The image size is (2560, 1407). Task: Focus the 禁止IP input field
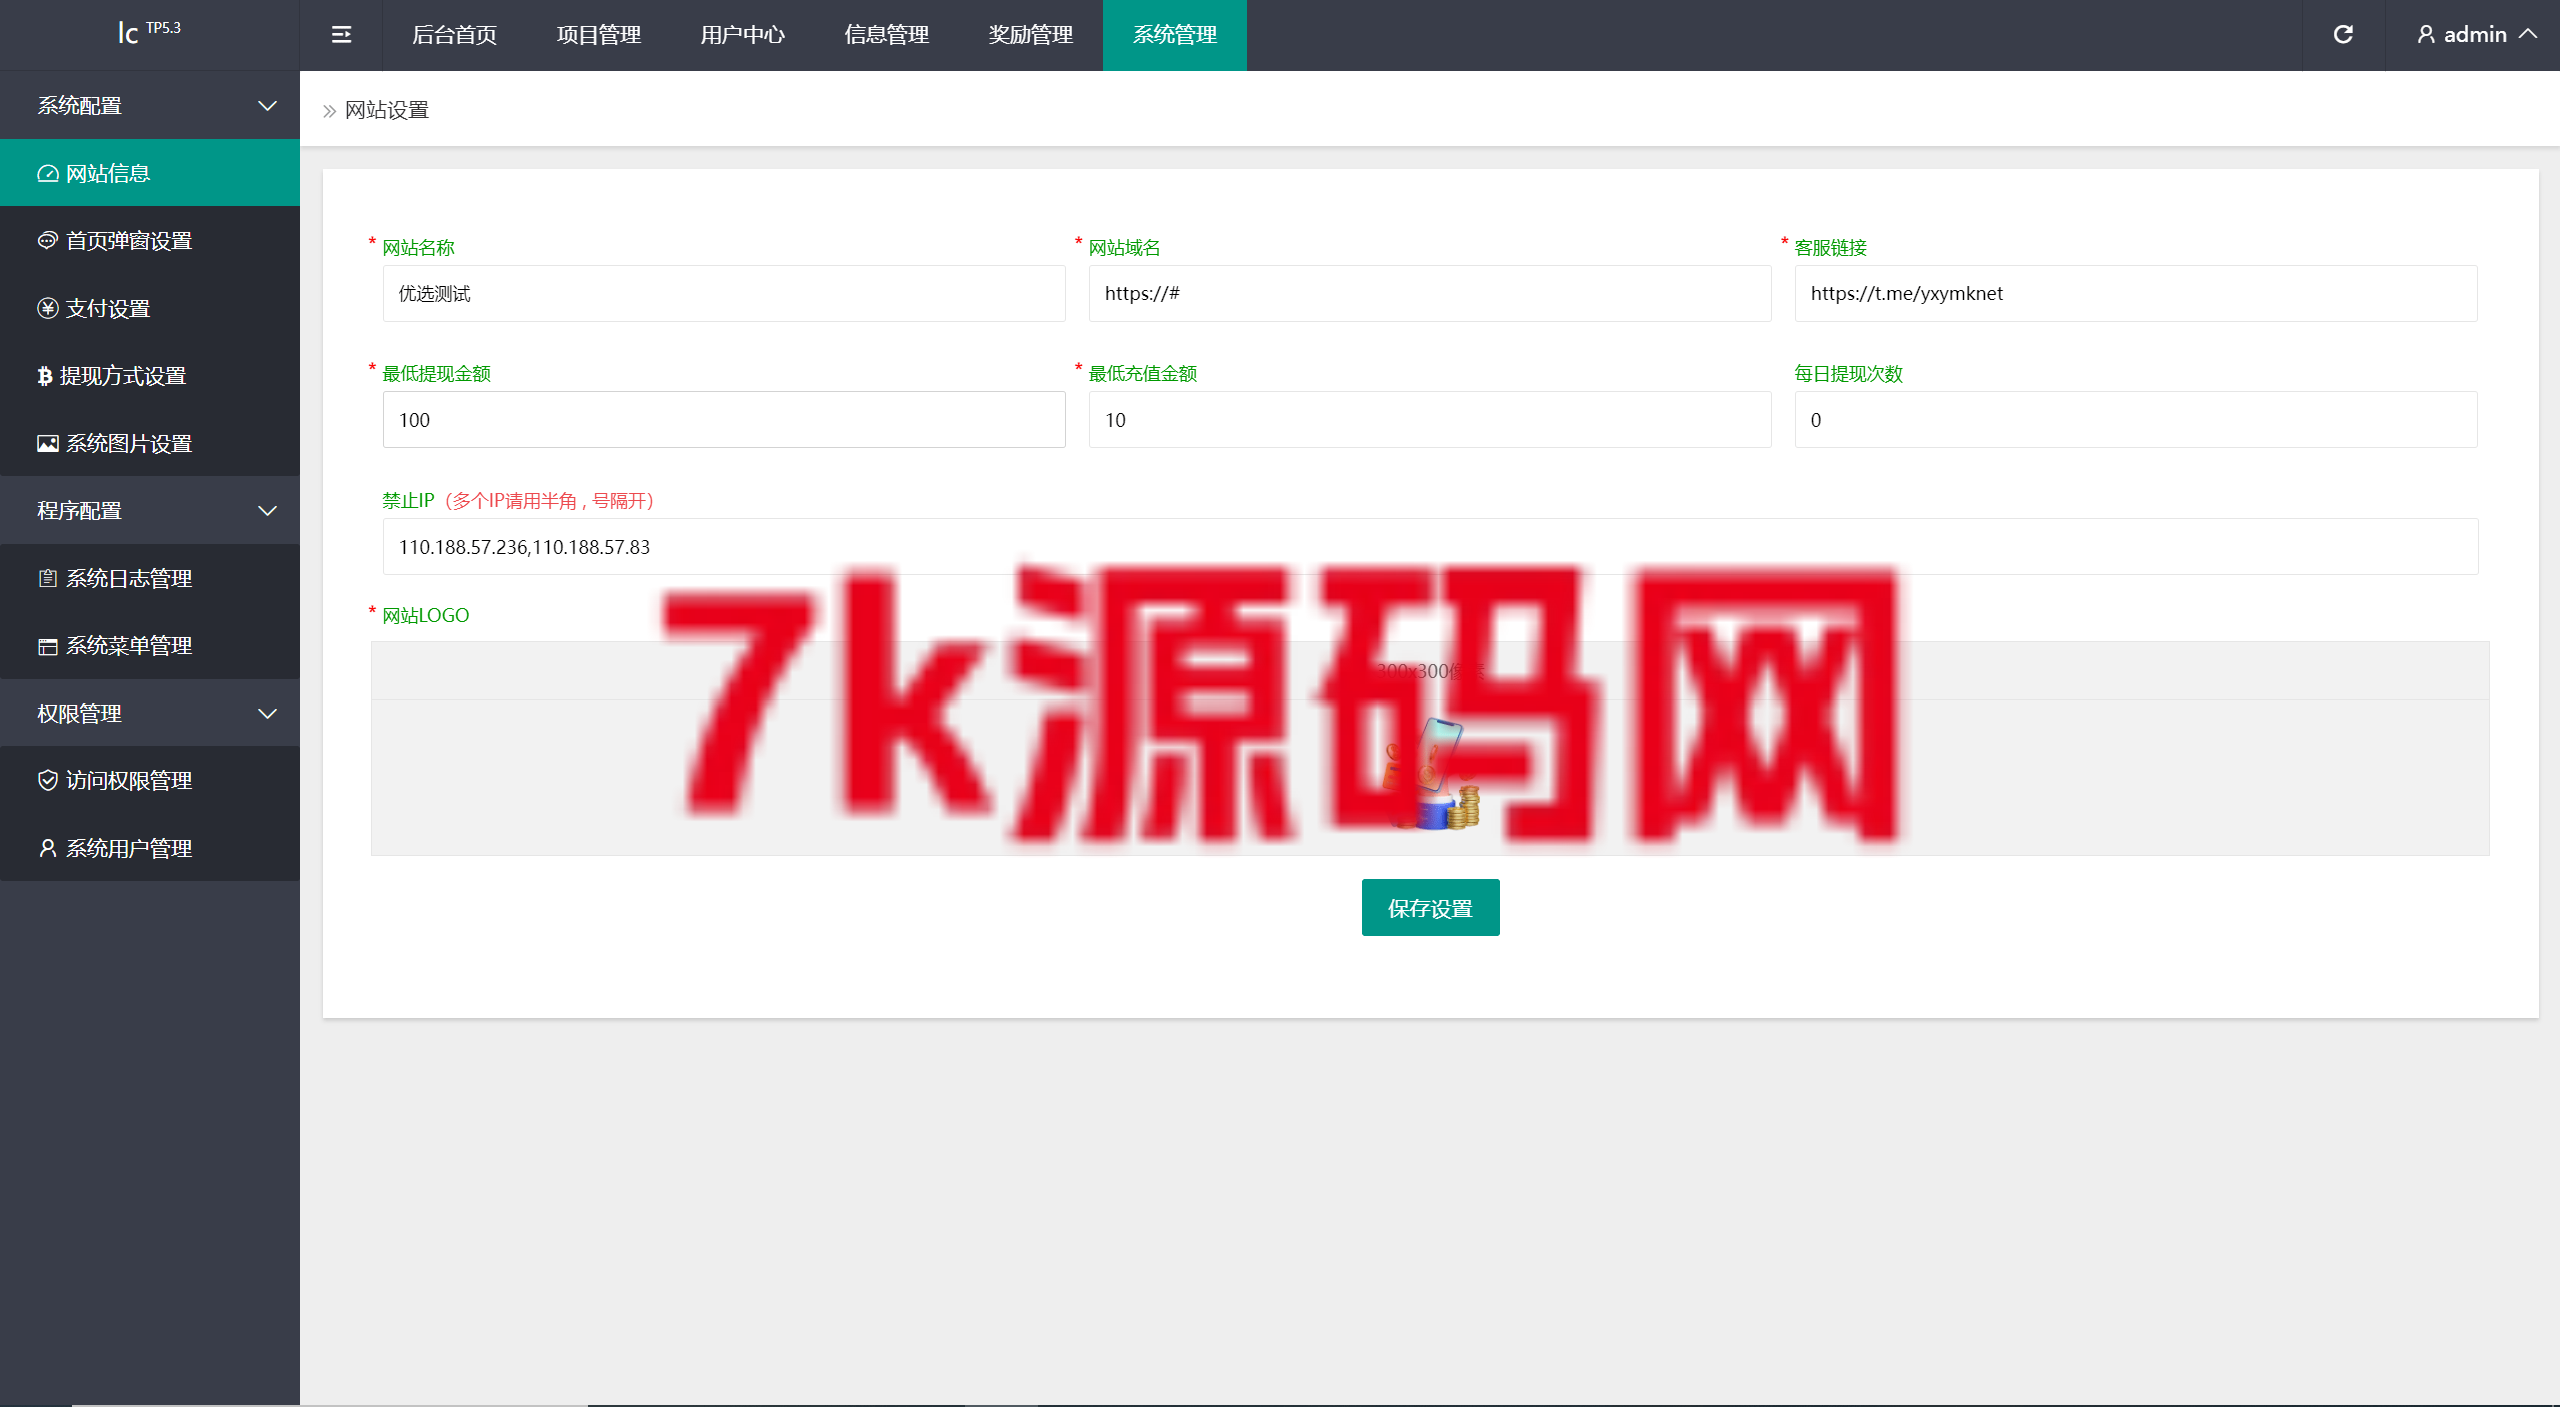pos(1430,547)
